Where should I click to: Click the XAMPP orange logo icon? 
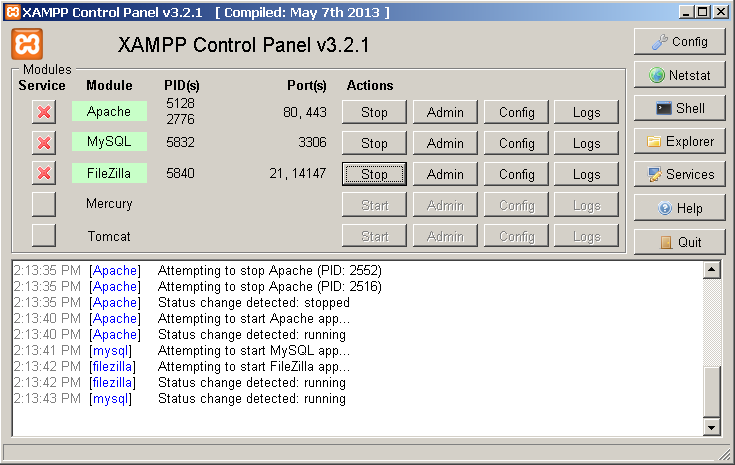[x=27, y=44]
